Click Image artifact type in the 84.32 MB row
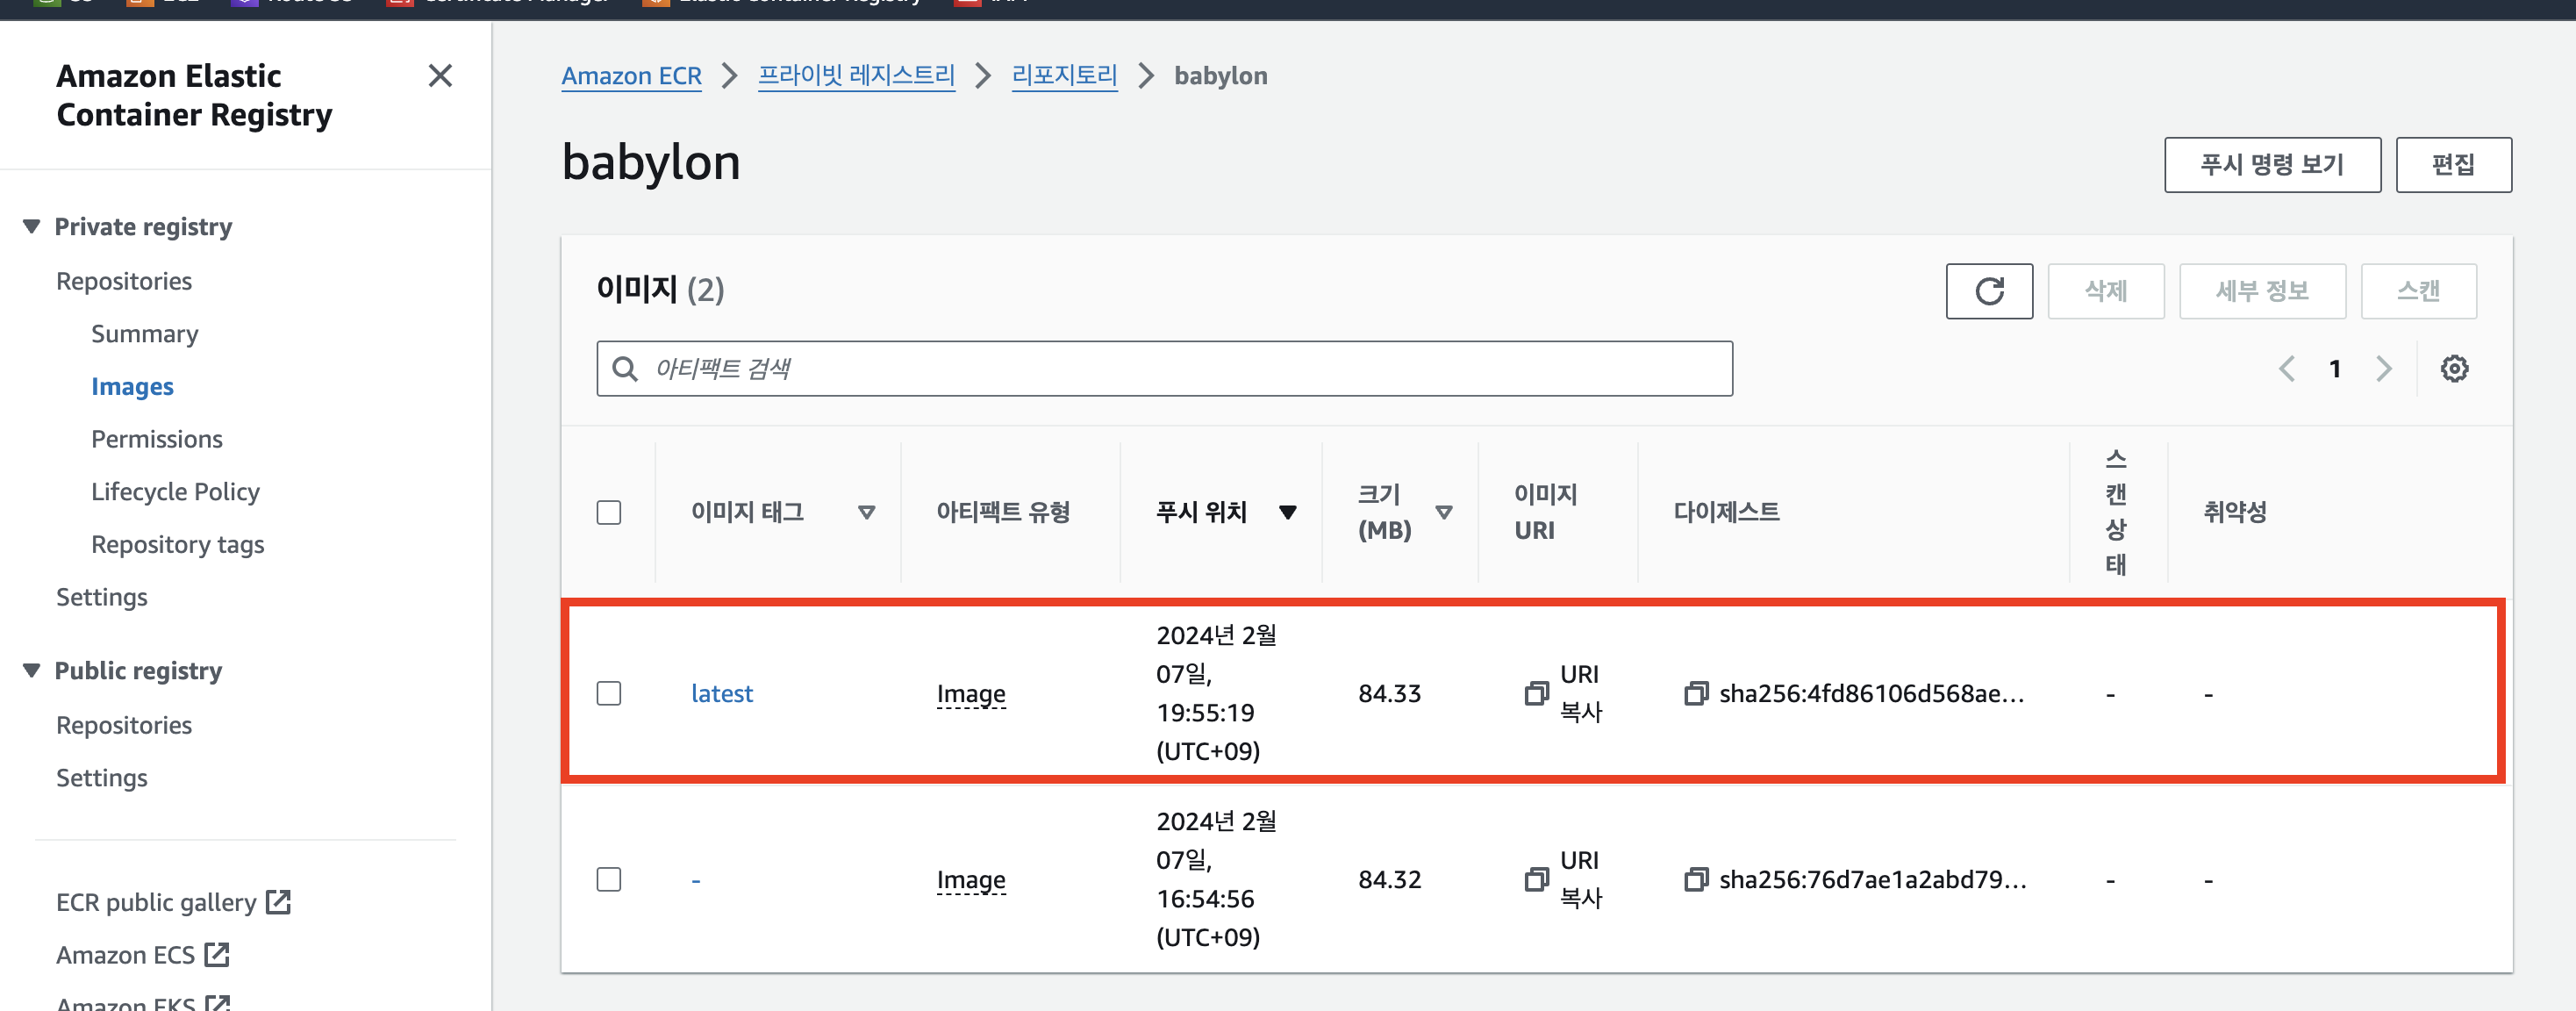Screen dimensions: 2576x1011 pyautogui.click(x=971, y=879)
